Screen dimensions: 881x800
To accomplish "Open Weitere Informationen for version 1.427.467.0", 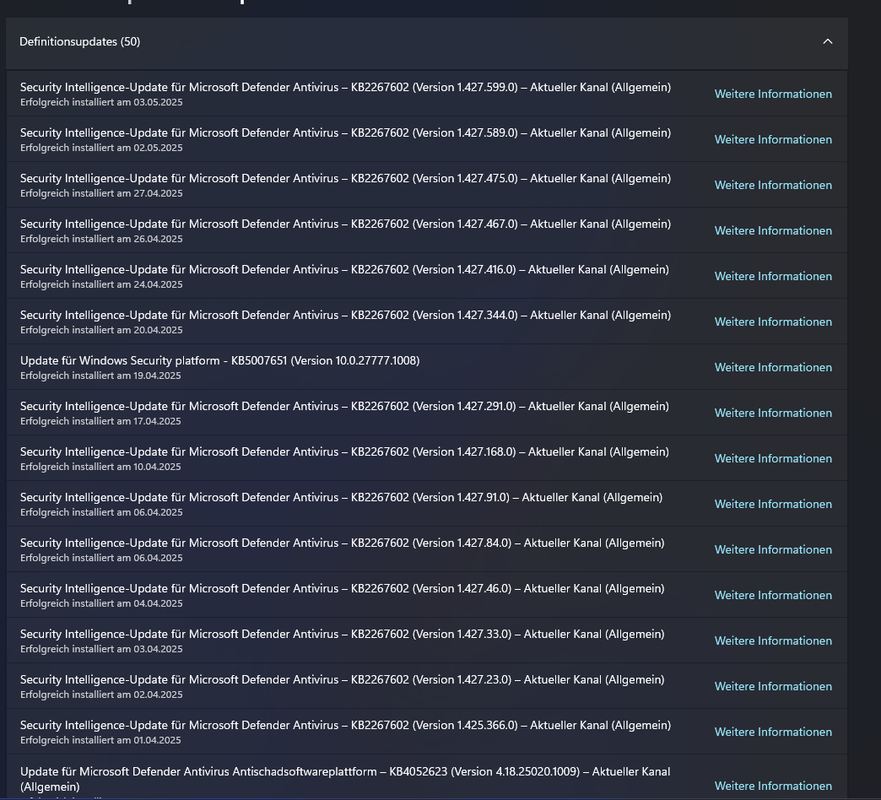I will (x=773, y=230).
